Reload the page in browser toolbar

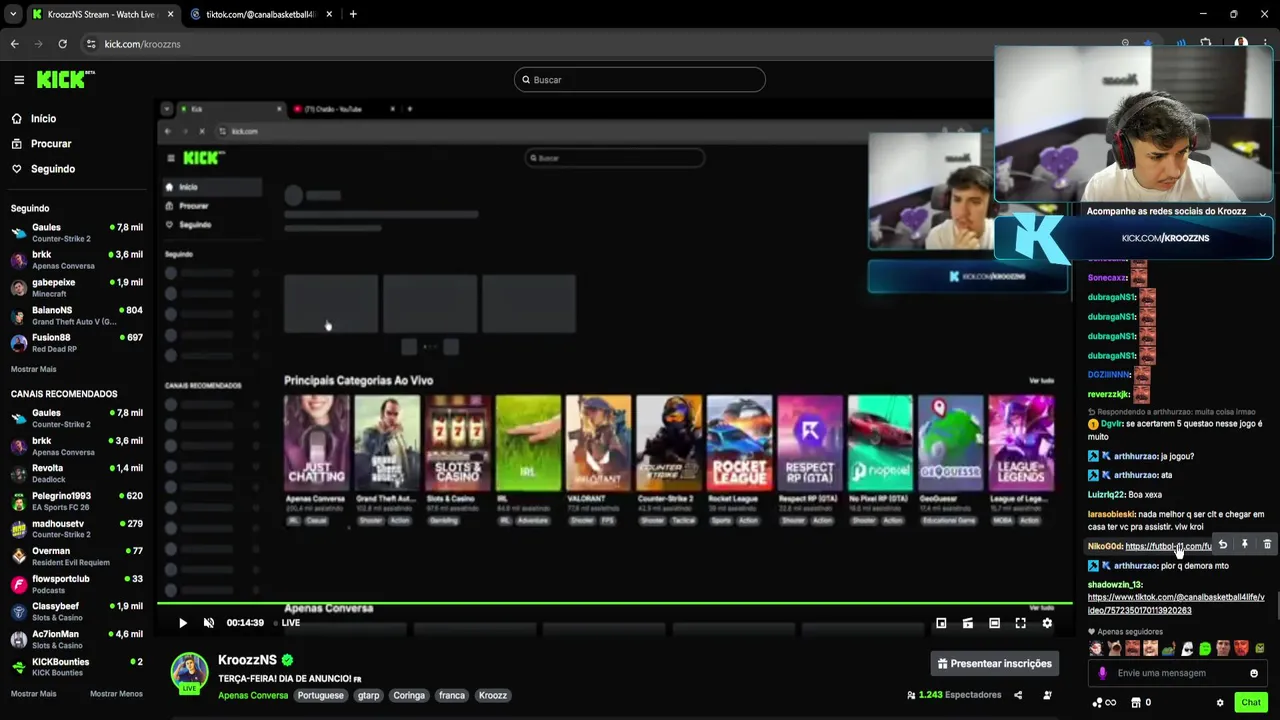62,44
